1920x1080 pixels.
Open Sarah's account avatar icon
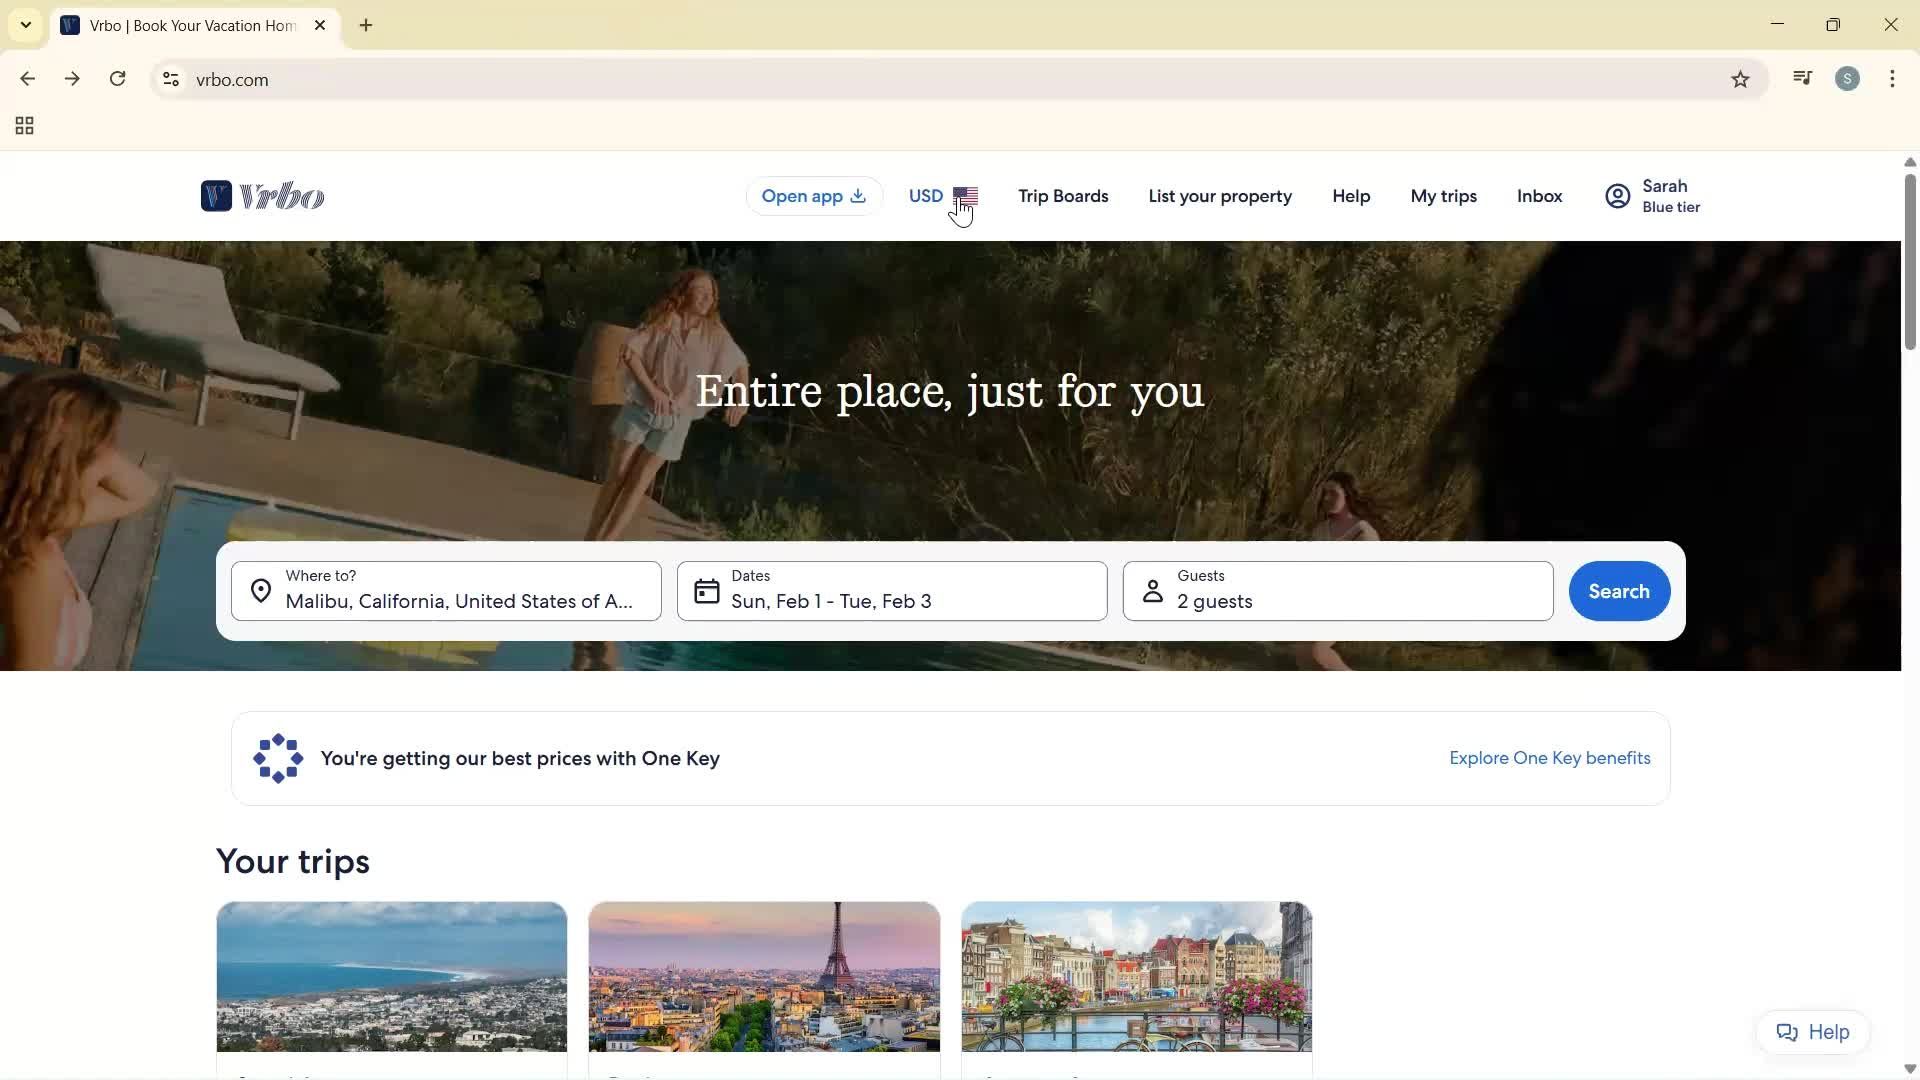[1617, 195]
